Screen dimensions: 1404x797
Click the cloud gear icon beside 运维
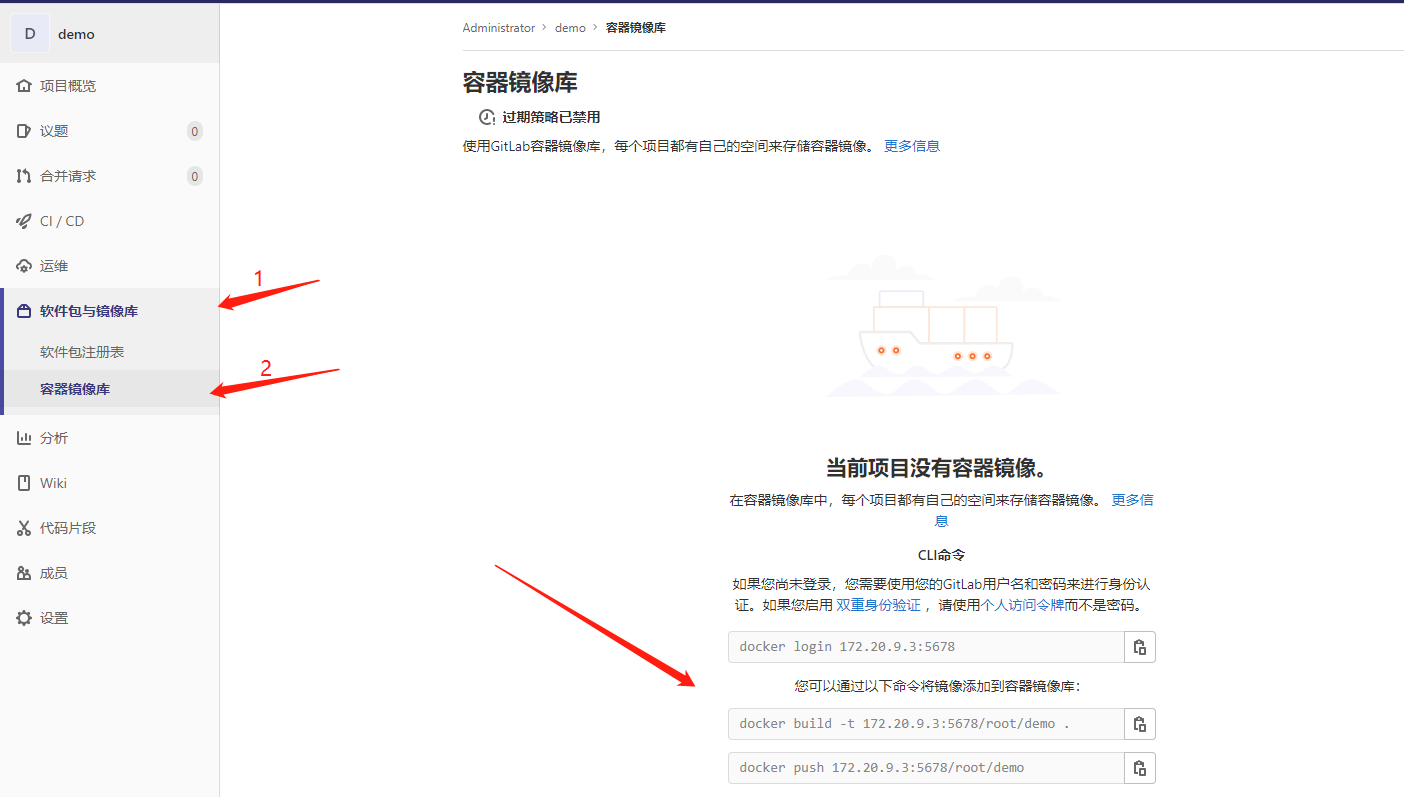(x=24, y=266)
